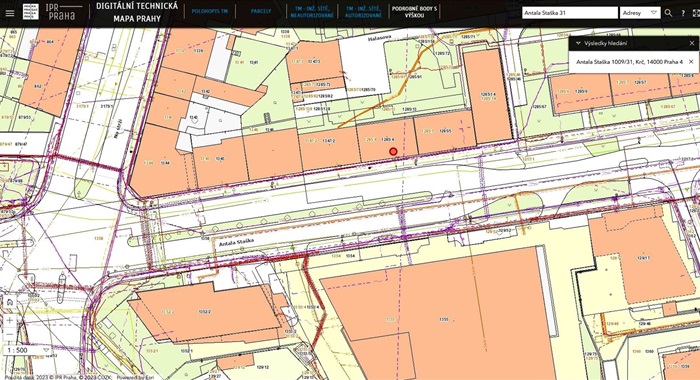The height and width of the screenshot is (380, 700).
Task: Select Antala Staška 1009/31 search result
Action: (629, 62)
